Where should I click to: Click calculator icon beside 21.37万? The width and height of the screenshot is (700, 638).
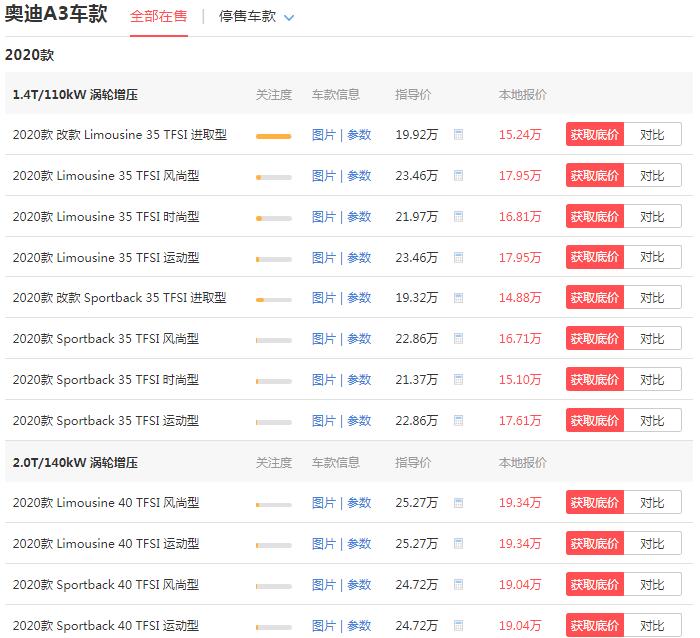[458, 379]
